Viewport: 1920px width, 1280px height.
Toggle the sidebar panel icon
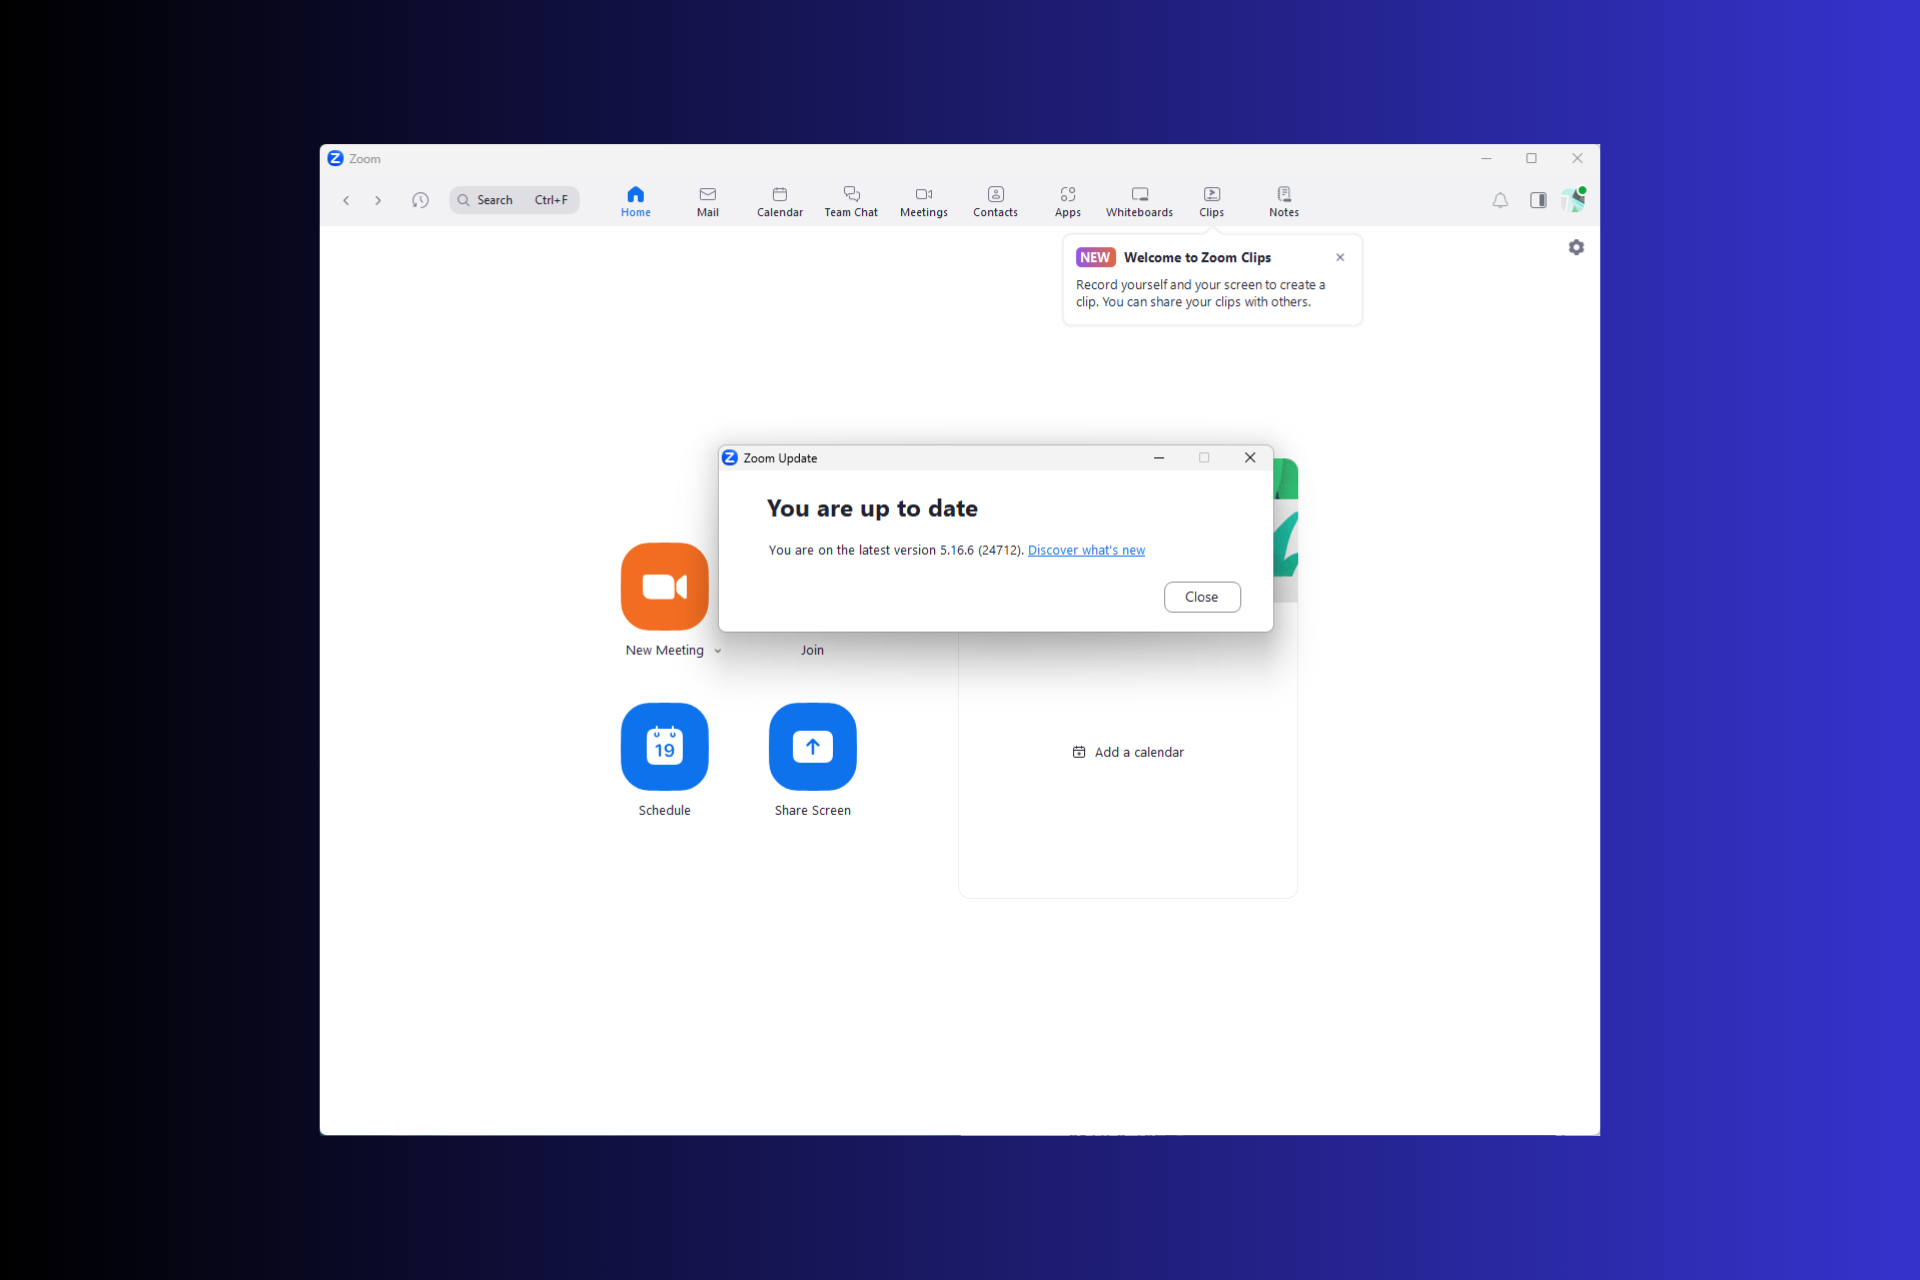click(x=1539, y=200)
